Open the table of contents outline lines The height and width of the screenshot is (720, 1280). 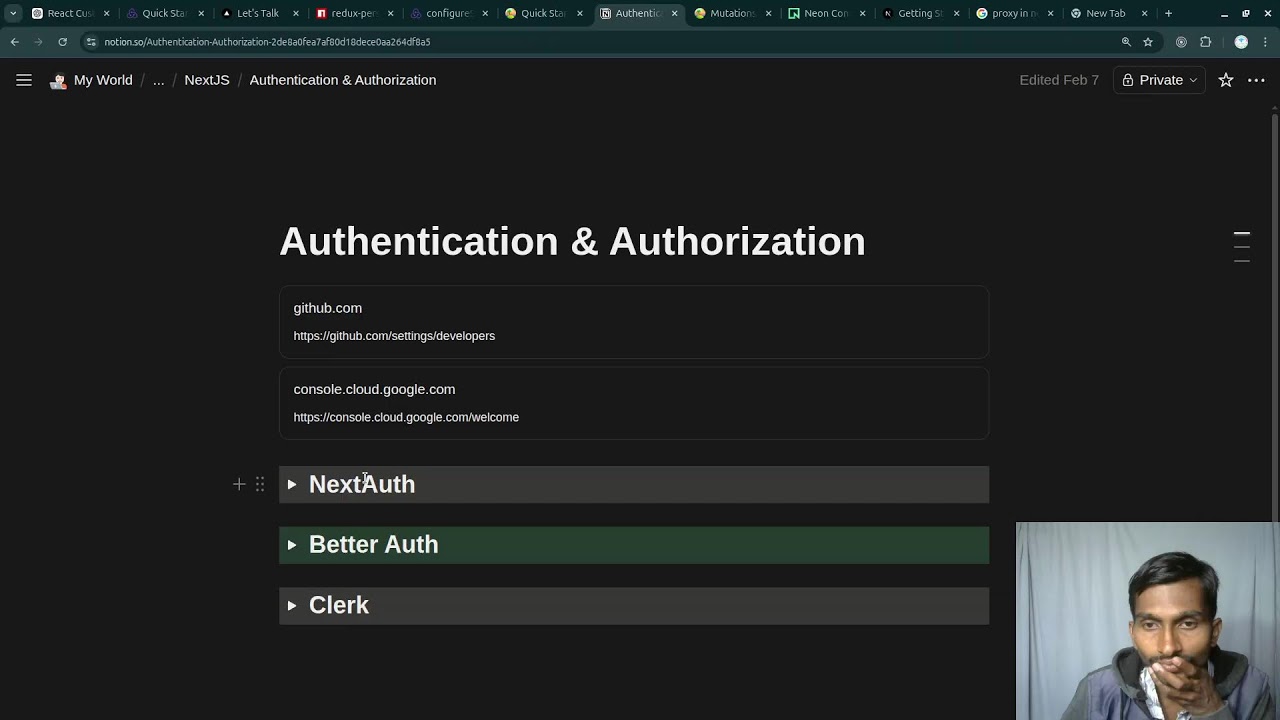tap(1242, 247)
